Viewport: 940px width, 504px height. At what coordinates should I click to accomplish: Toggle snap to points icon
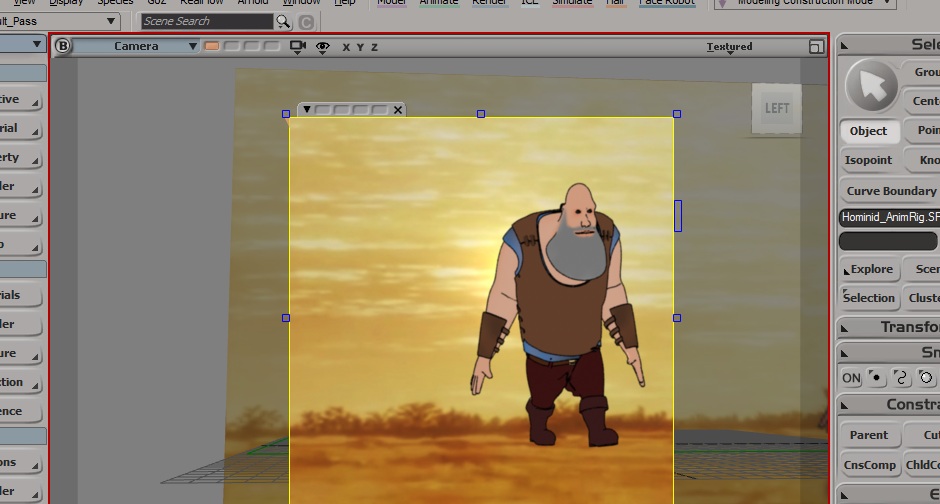(x=876, y=378)
